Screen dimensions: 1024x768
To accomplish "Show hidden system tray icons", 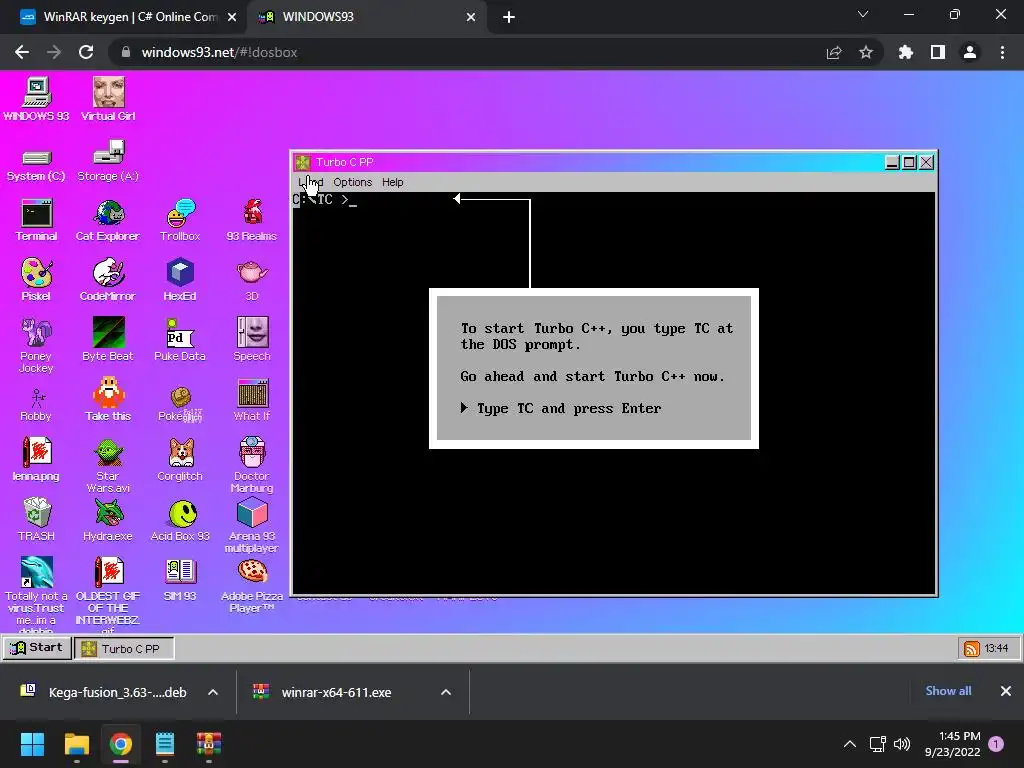I will (x=850, y=744).
